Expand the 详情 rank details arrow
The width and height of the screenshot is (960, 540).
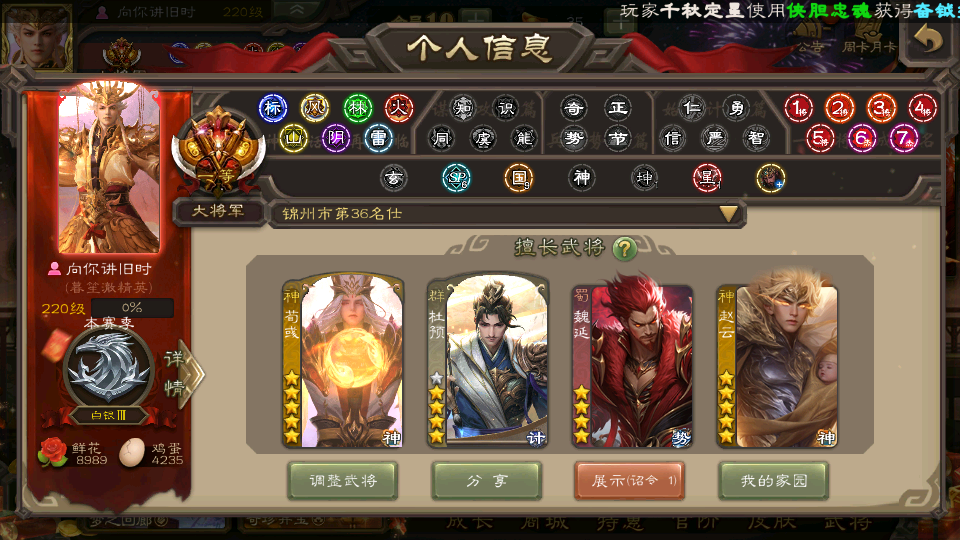[184, 374]
